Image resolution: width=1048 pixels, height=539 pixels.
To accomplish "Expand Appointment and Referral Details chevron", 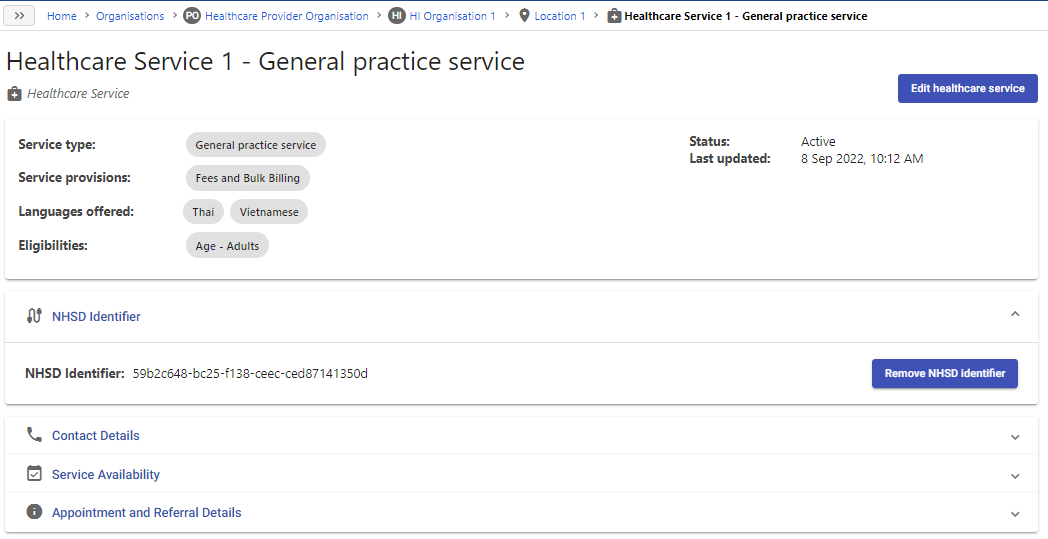I will [1015, 514].
